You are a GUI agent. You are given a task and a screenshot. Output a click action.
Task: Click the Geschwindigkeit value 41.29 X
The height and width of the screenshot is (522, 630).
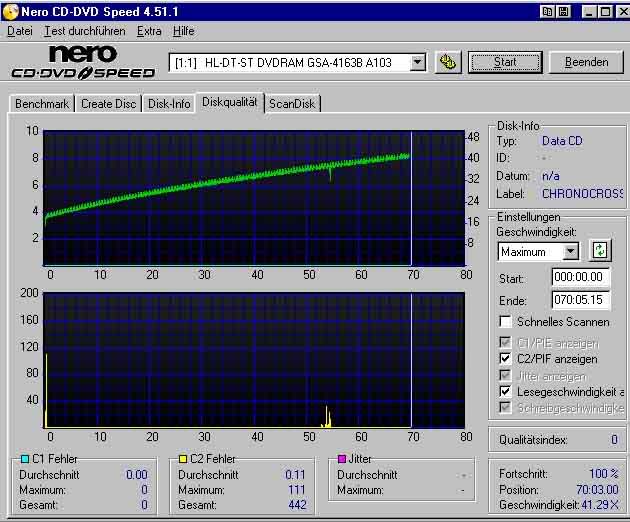(600, 505)
